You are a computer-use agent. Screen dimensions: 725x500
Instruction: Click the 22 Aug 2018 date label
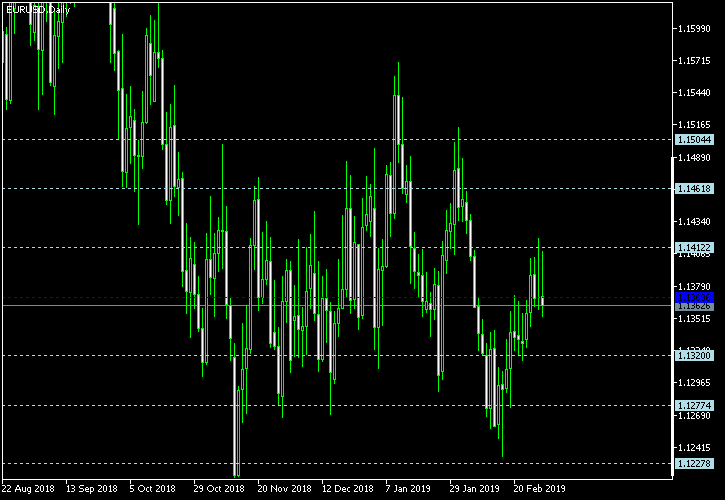[28, 488]
